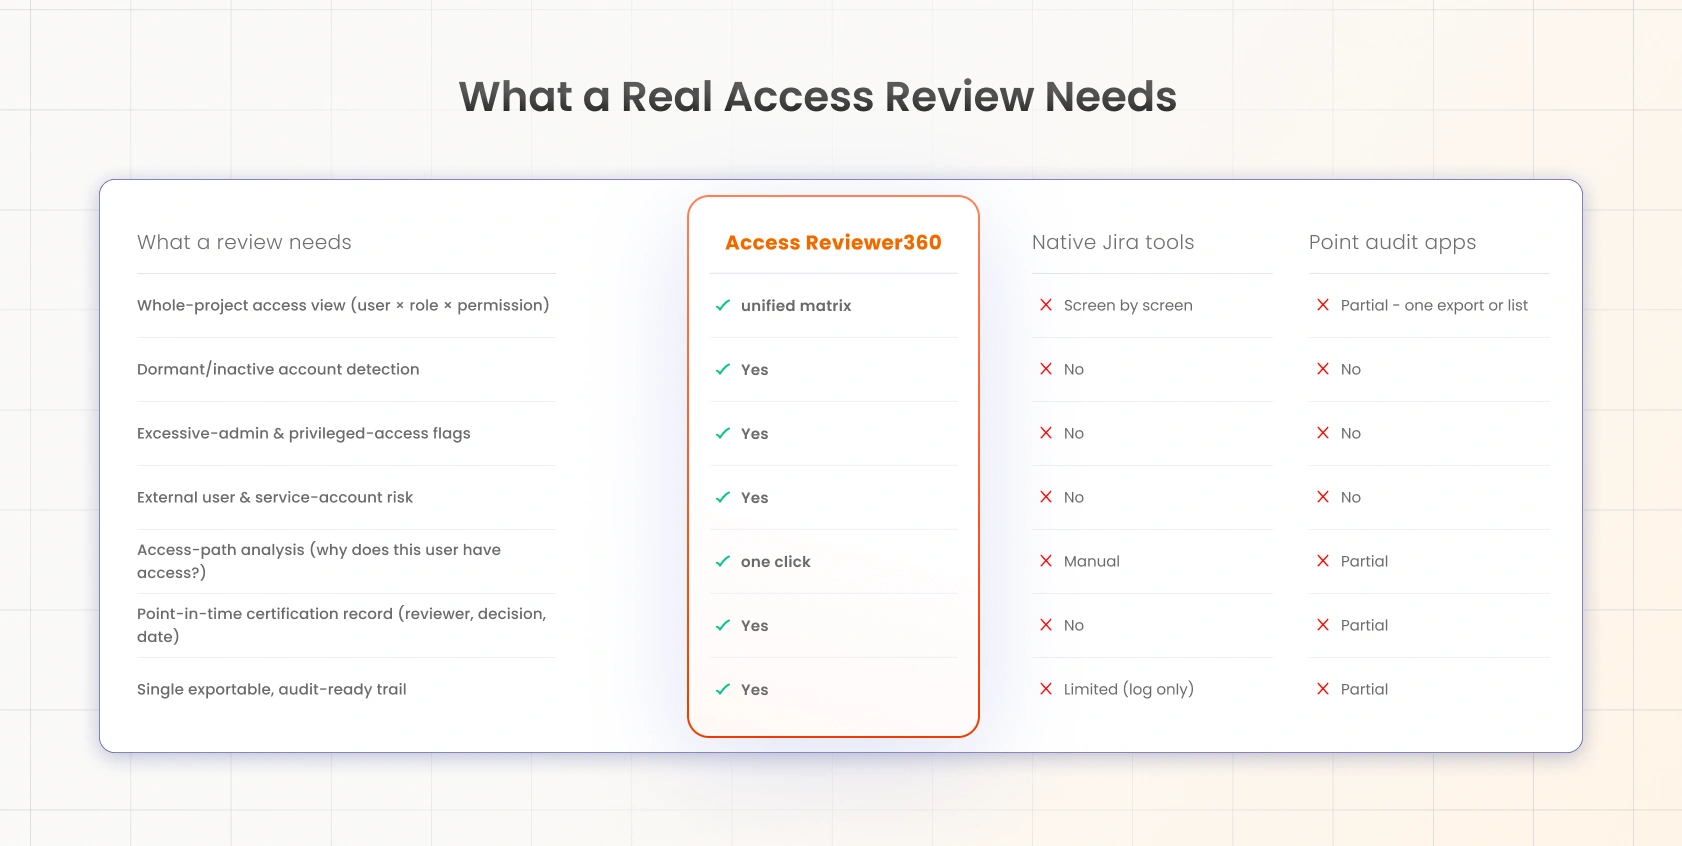Select the 'Access Reviewer360' column header
This screenshot has height=846, width=1682.
click(x=833, y=242)
